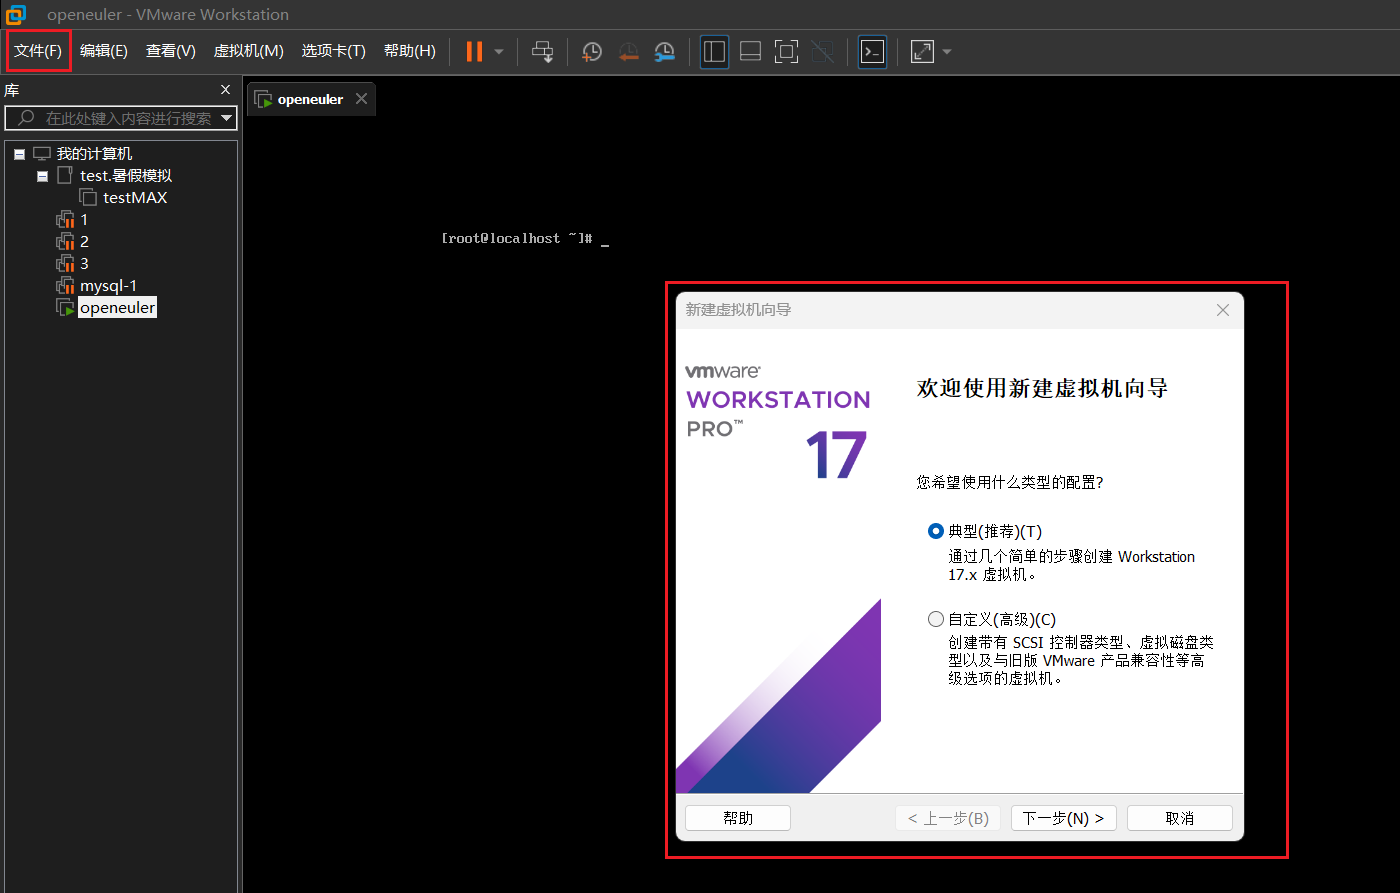Viewport: 1400px width, 893px height.
Task: Close the 新建虚拟机向导 dialog
Action: click(1222, 310)
